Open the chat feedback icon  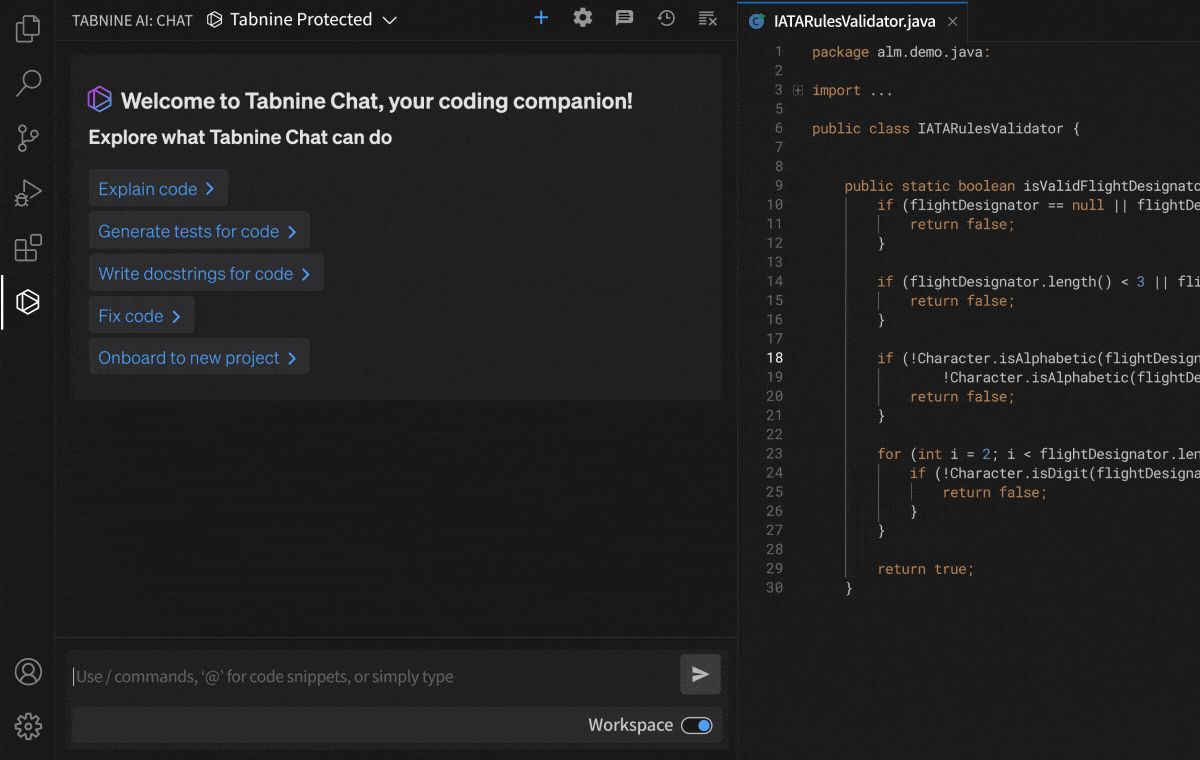pos(624,18)
